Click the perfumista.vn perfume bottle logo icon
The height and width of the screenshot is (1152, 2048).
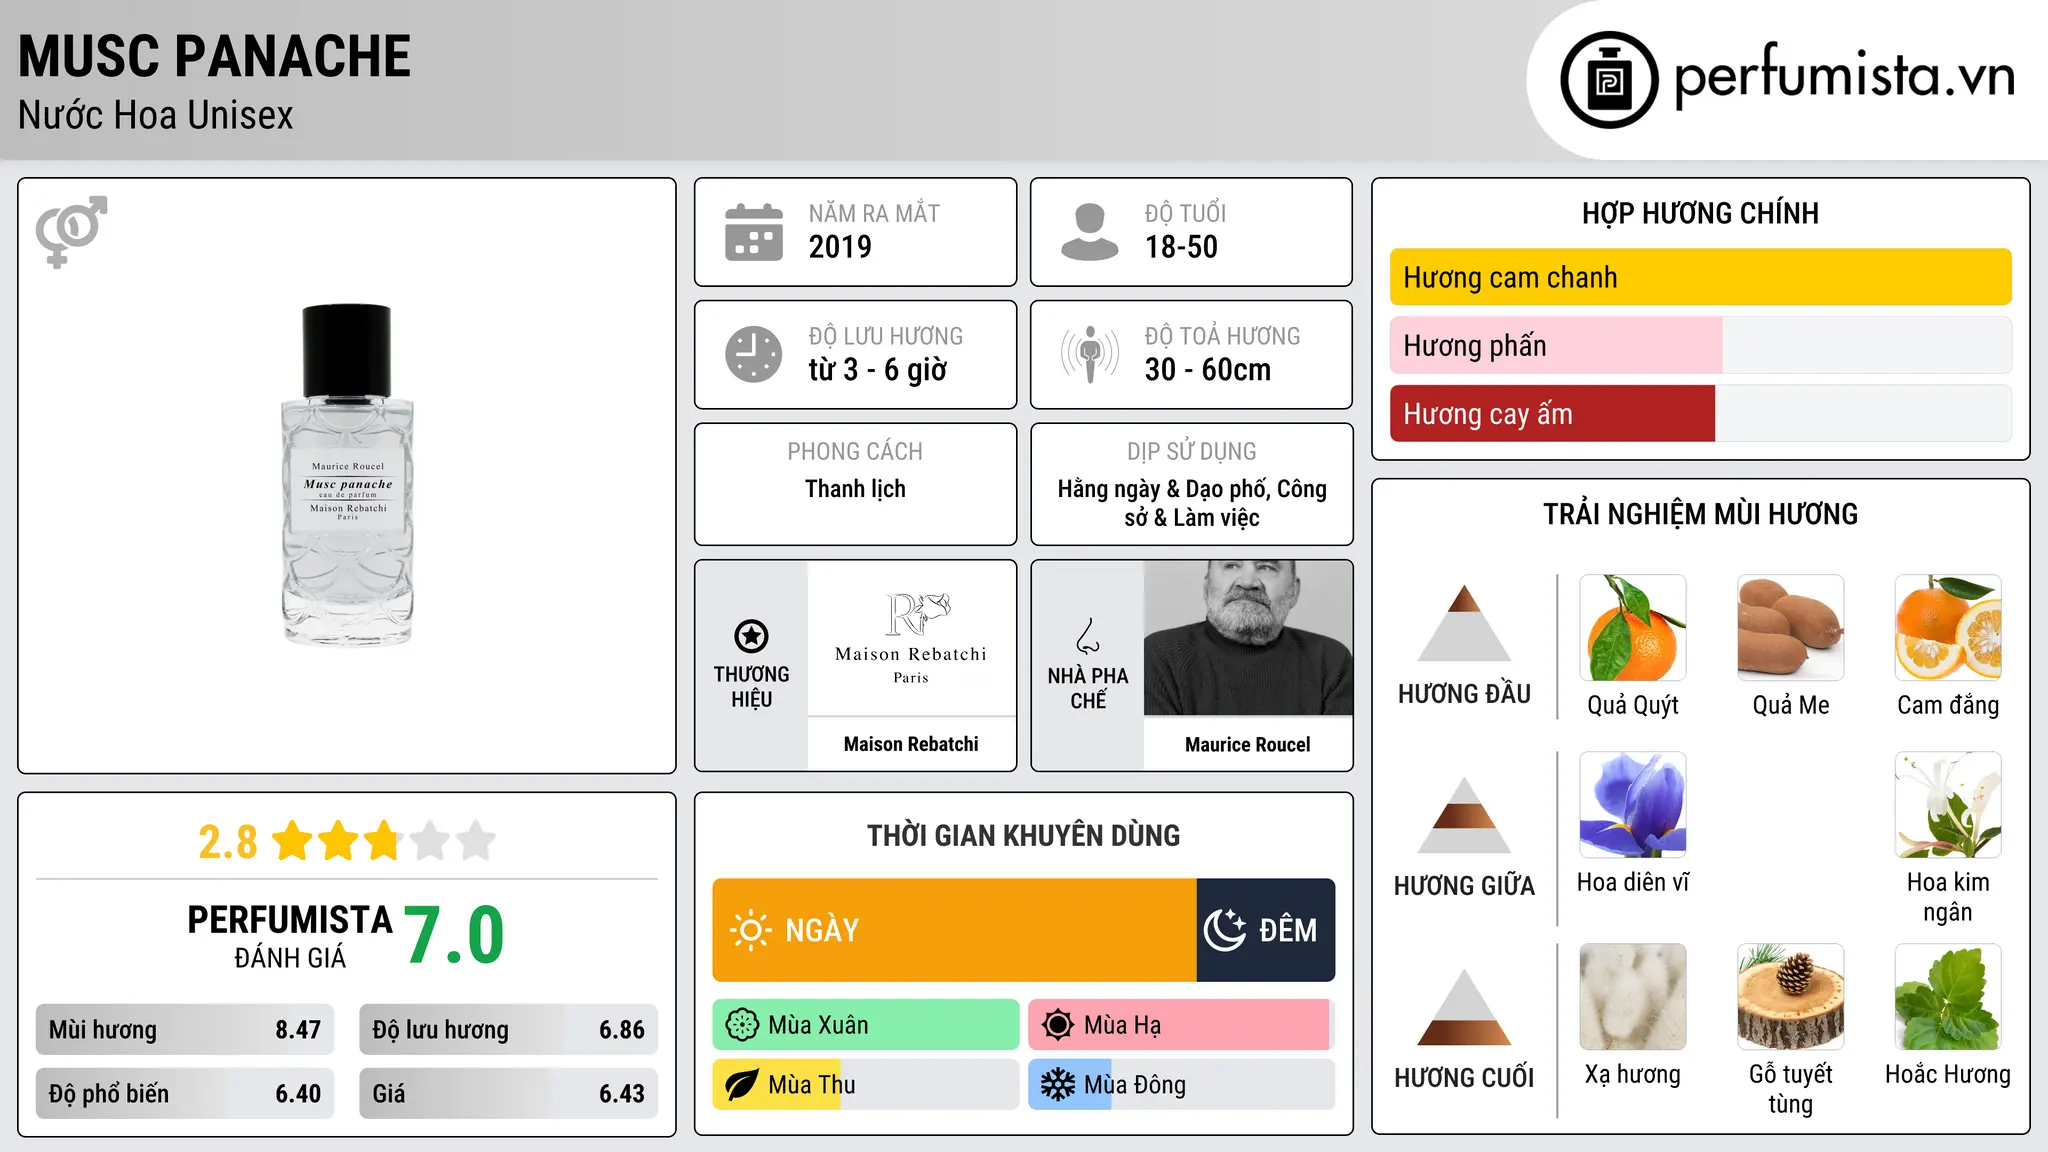pos(1609,80)
